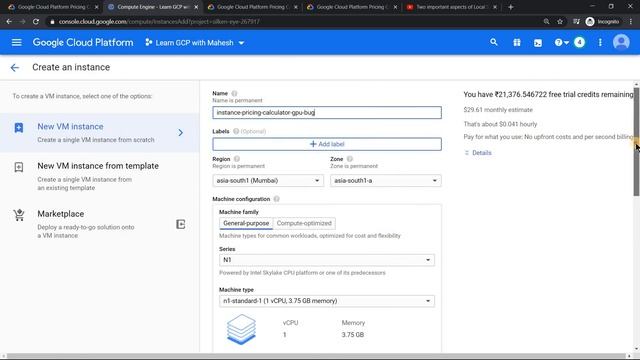Open the Incognito profile indicator

[x=602, y=21]
